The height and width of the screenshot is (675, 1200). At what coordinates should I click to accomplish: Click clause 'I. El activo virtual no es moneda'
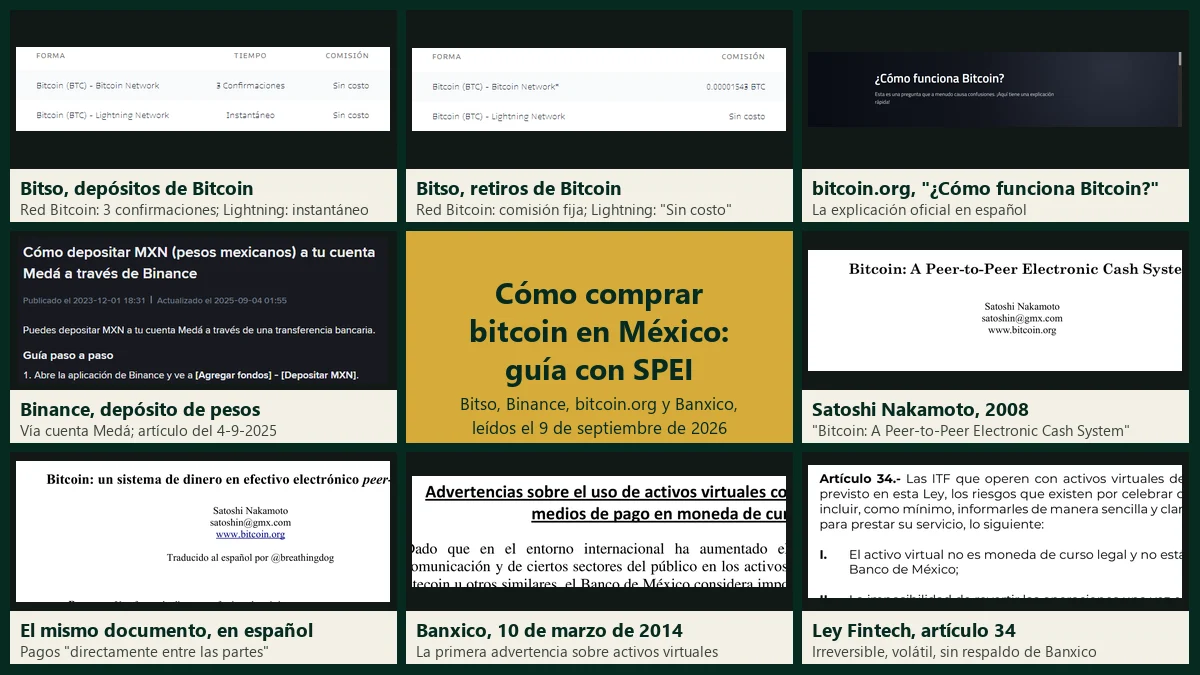pyautogui.click(x=1000, y=561)
